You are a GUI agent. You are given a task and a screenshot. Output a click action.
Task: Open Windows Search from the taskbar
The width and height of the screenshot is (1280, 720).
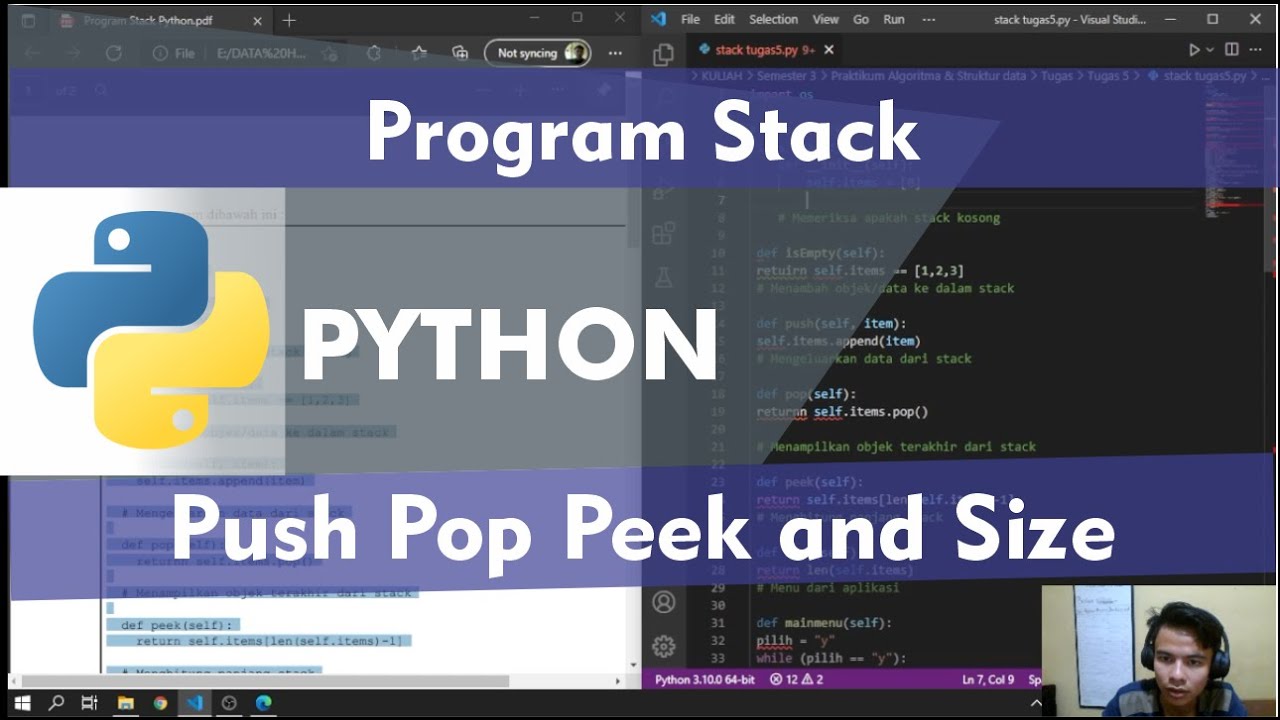[56, 703]
